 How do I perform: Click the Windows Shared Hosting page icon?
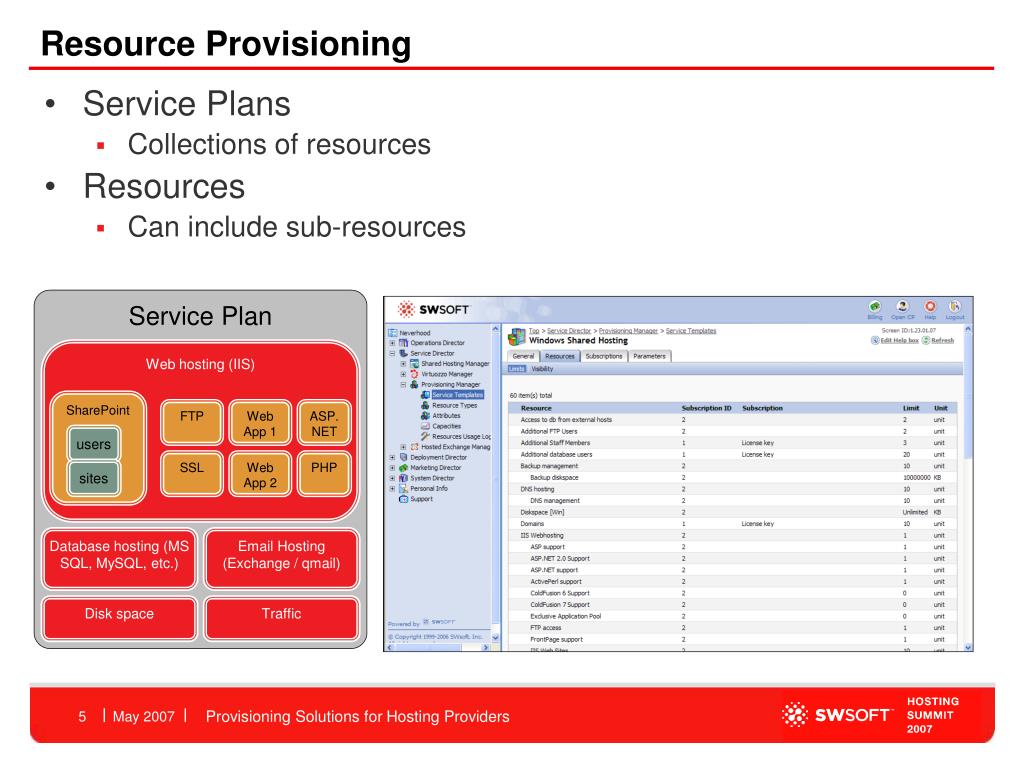(x=517, y=336)
